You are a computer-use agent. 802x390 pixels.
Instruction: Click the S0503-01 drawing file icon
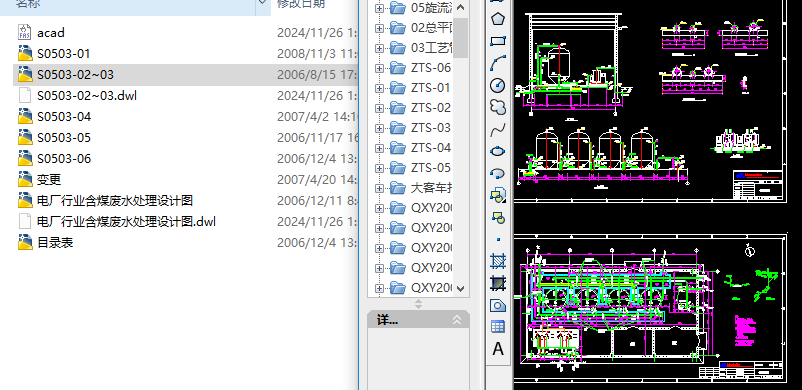pyautogui.click(x=26, y=53)
